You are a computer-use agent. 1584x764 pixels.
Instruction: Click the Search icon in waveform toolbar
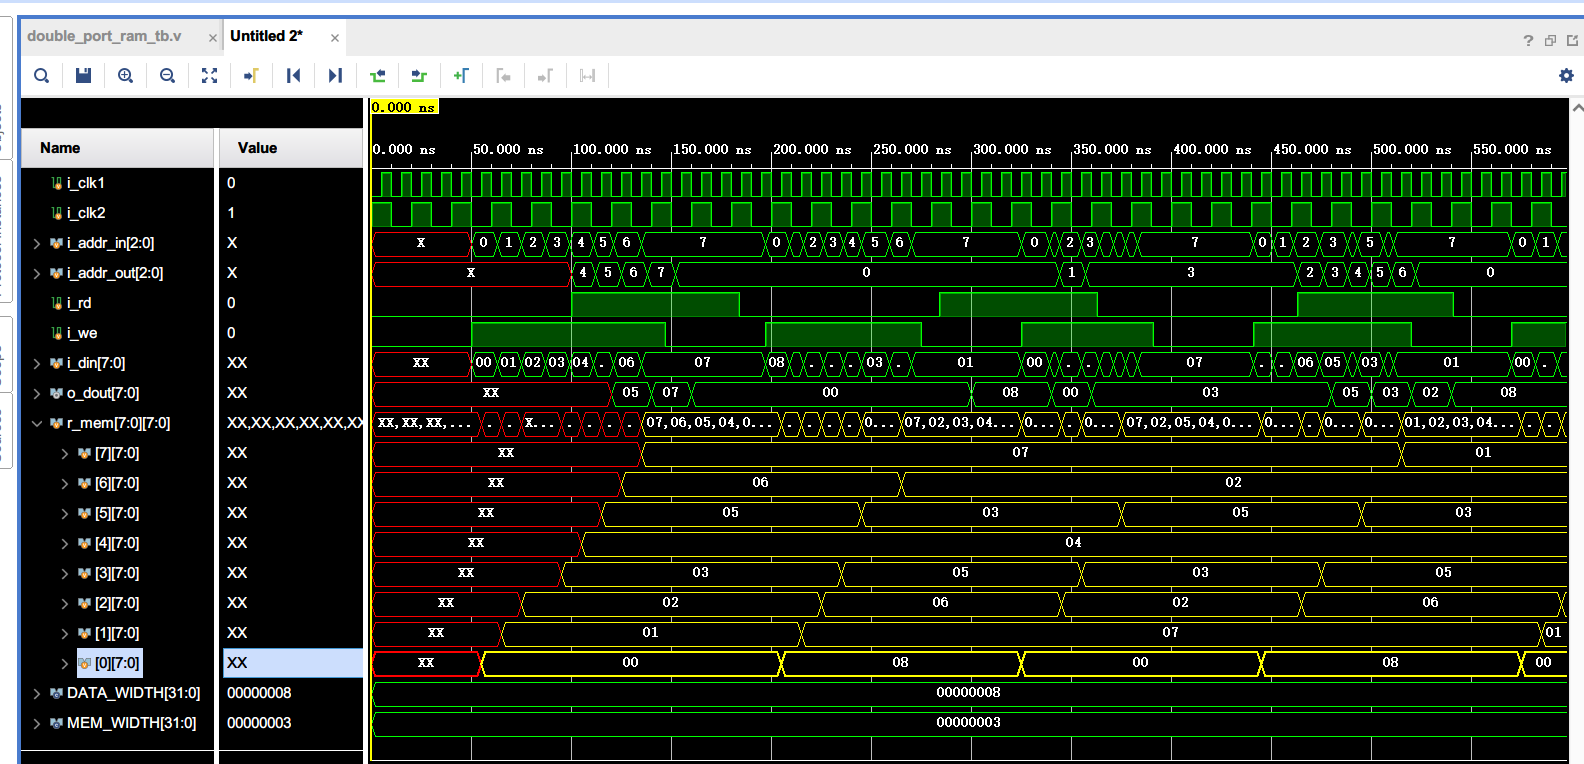[41, 76]
